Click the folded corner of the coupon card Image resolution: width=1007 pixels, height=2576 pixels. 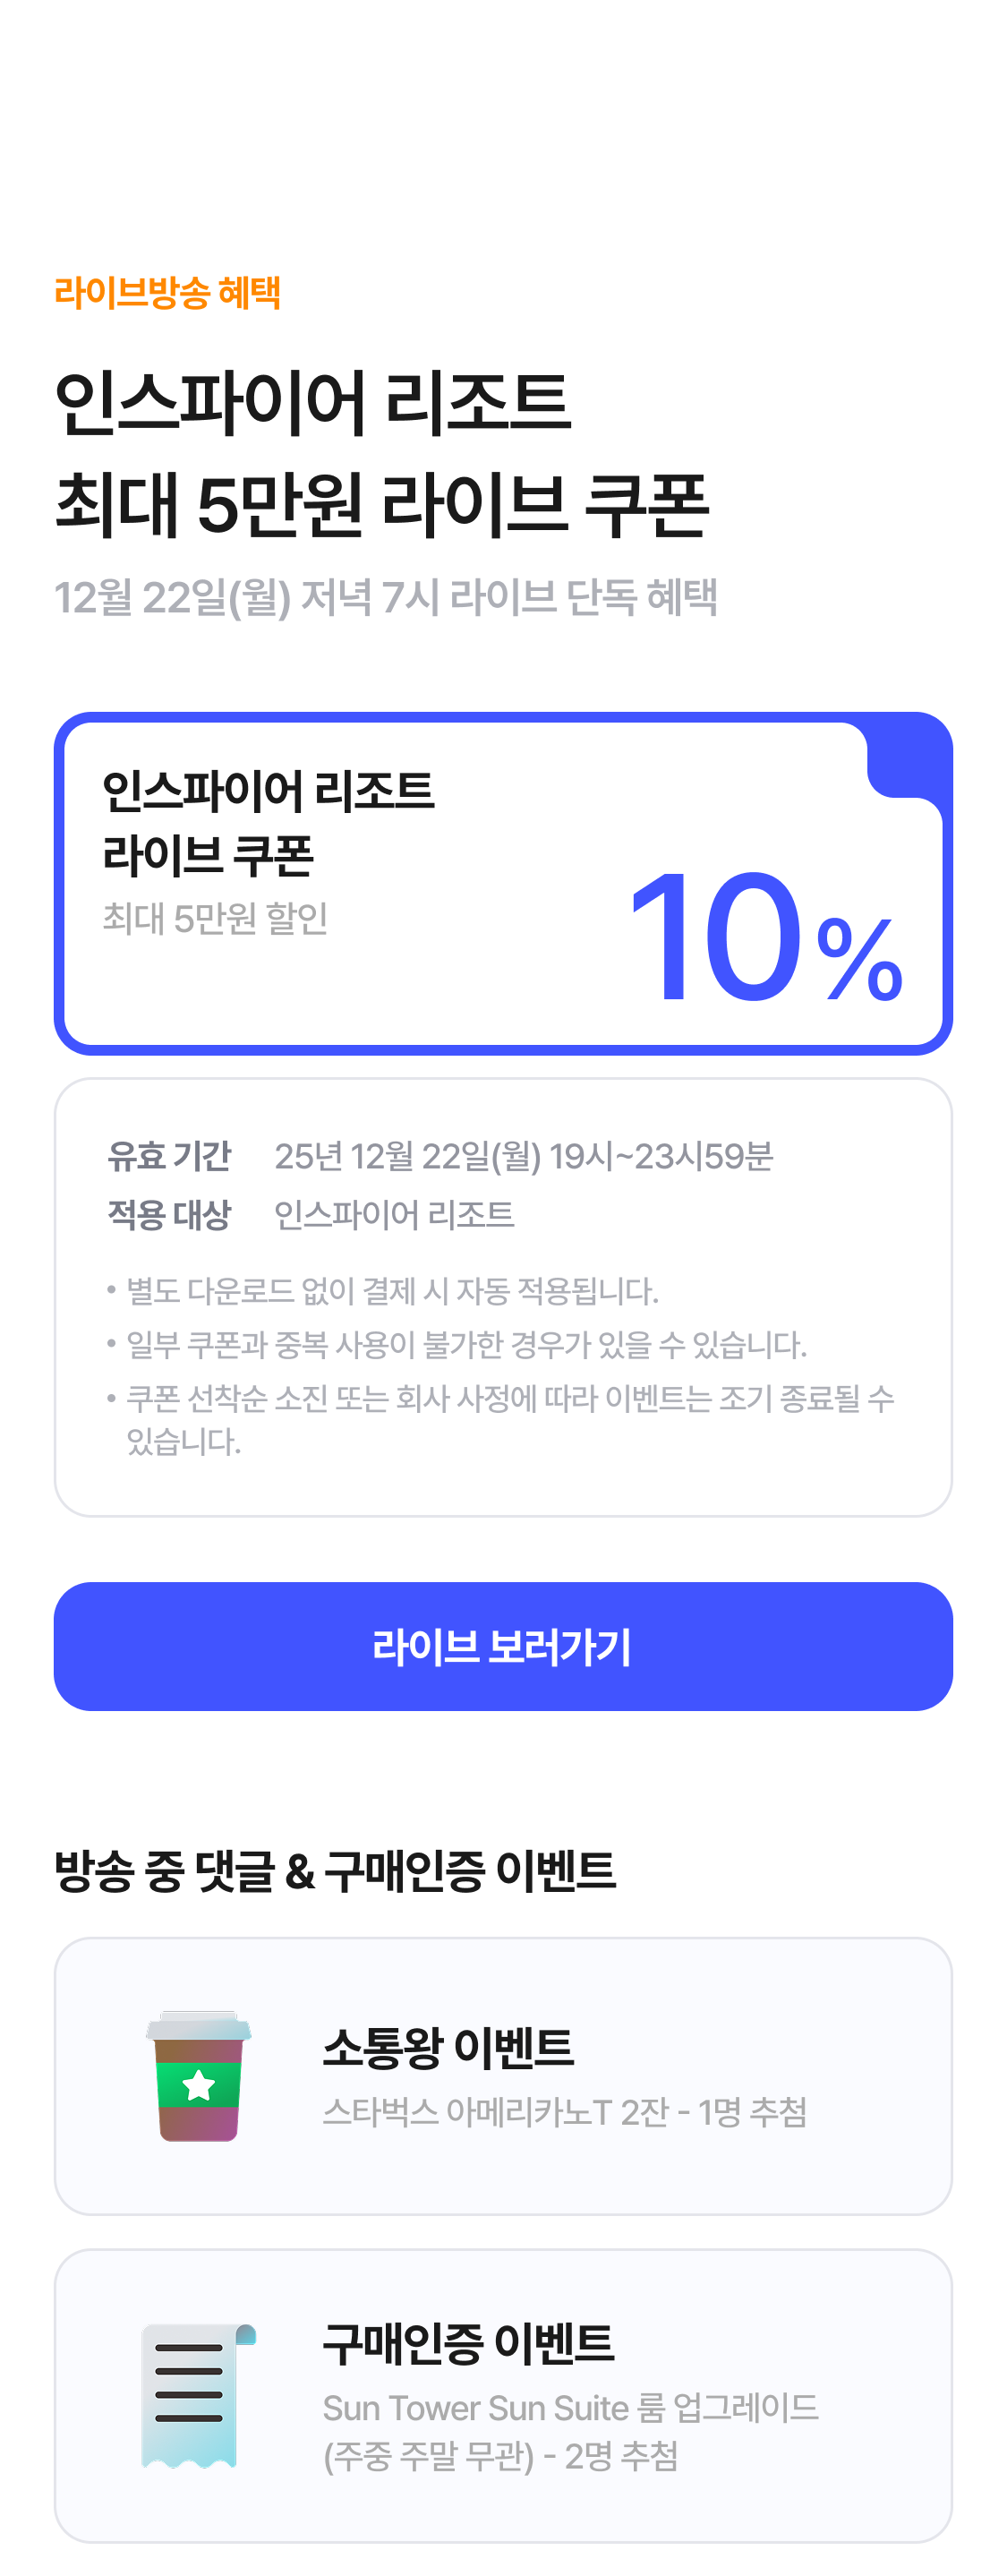[908, 756]
